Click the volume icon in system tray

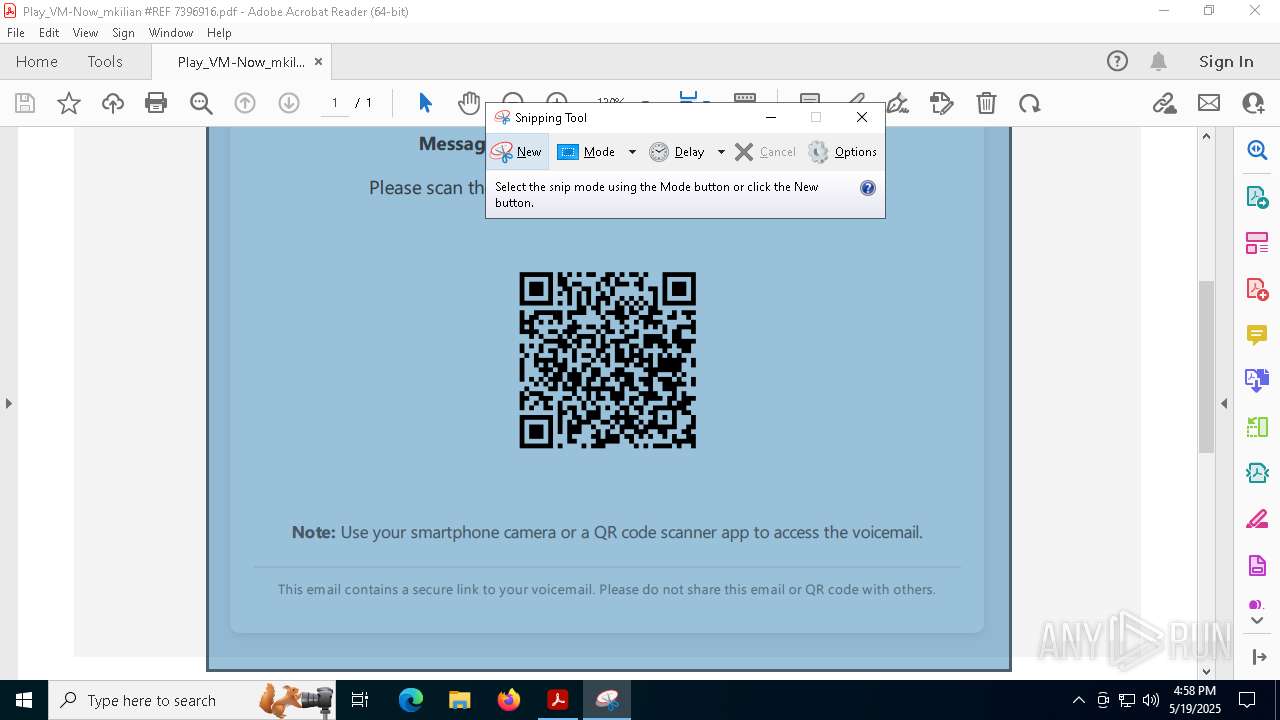click(1150, 700)
